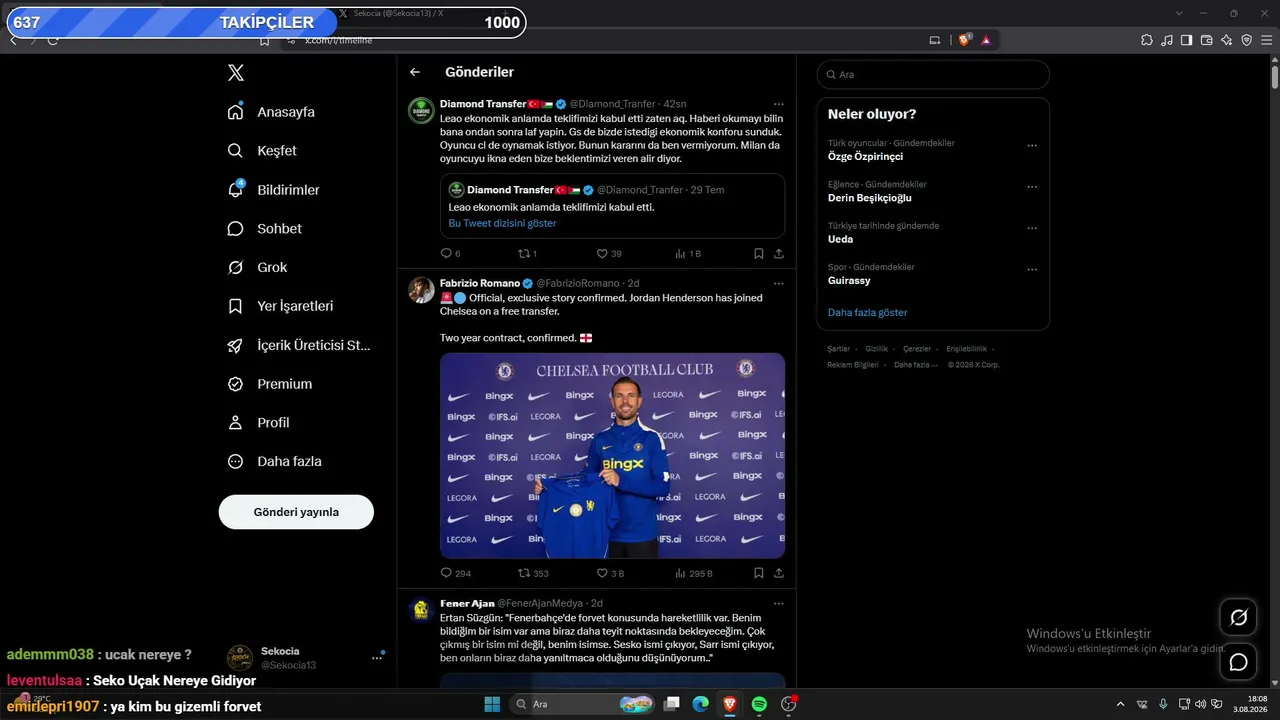Open the browser hamburger menu
Screen dimensions: 1280x720
(x=1267, y=40)
